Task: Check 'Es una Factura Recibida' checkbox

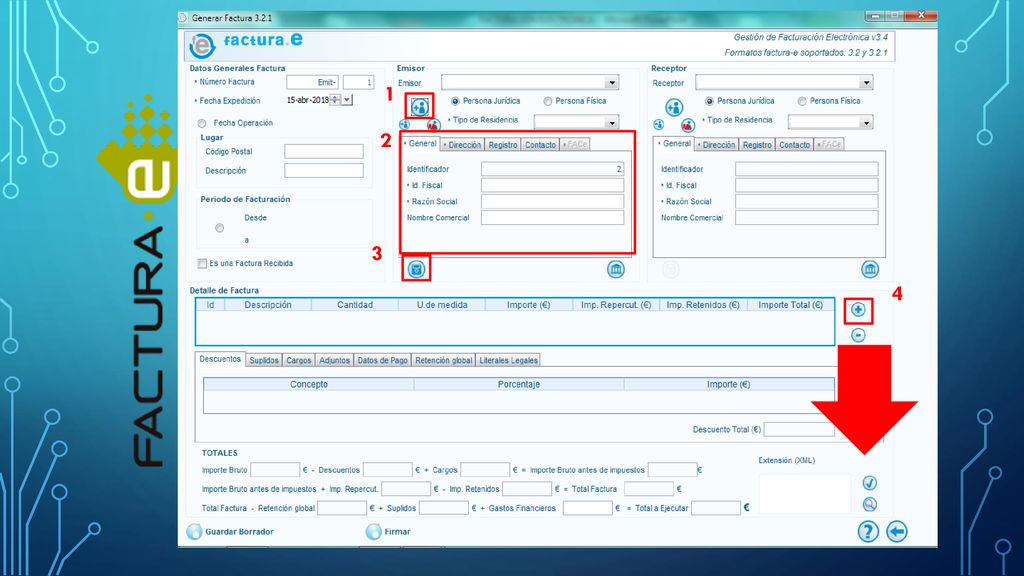Action: (202, 263)
